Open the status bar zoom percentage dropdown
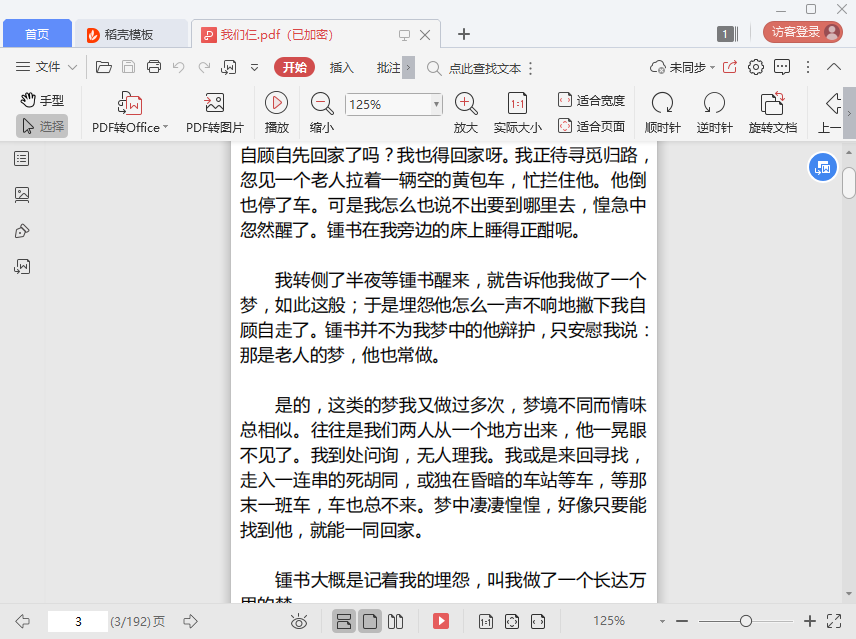Image resolution: width=856 pixels, height=639 pixels. (662, 621)
